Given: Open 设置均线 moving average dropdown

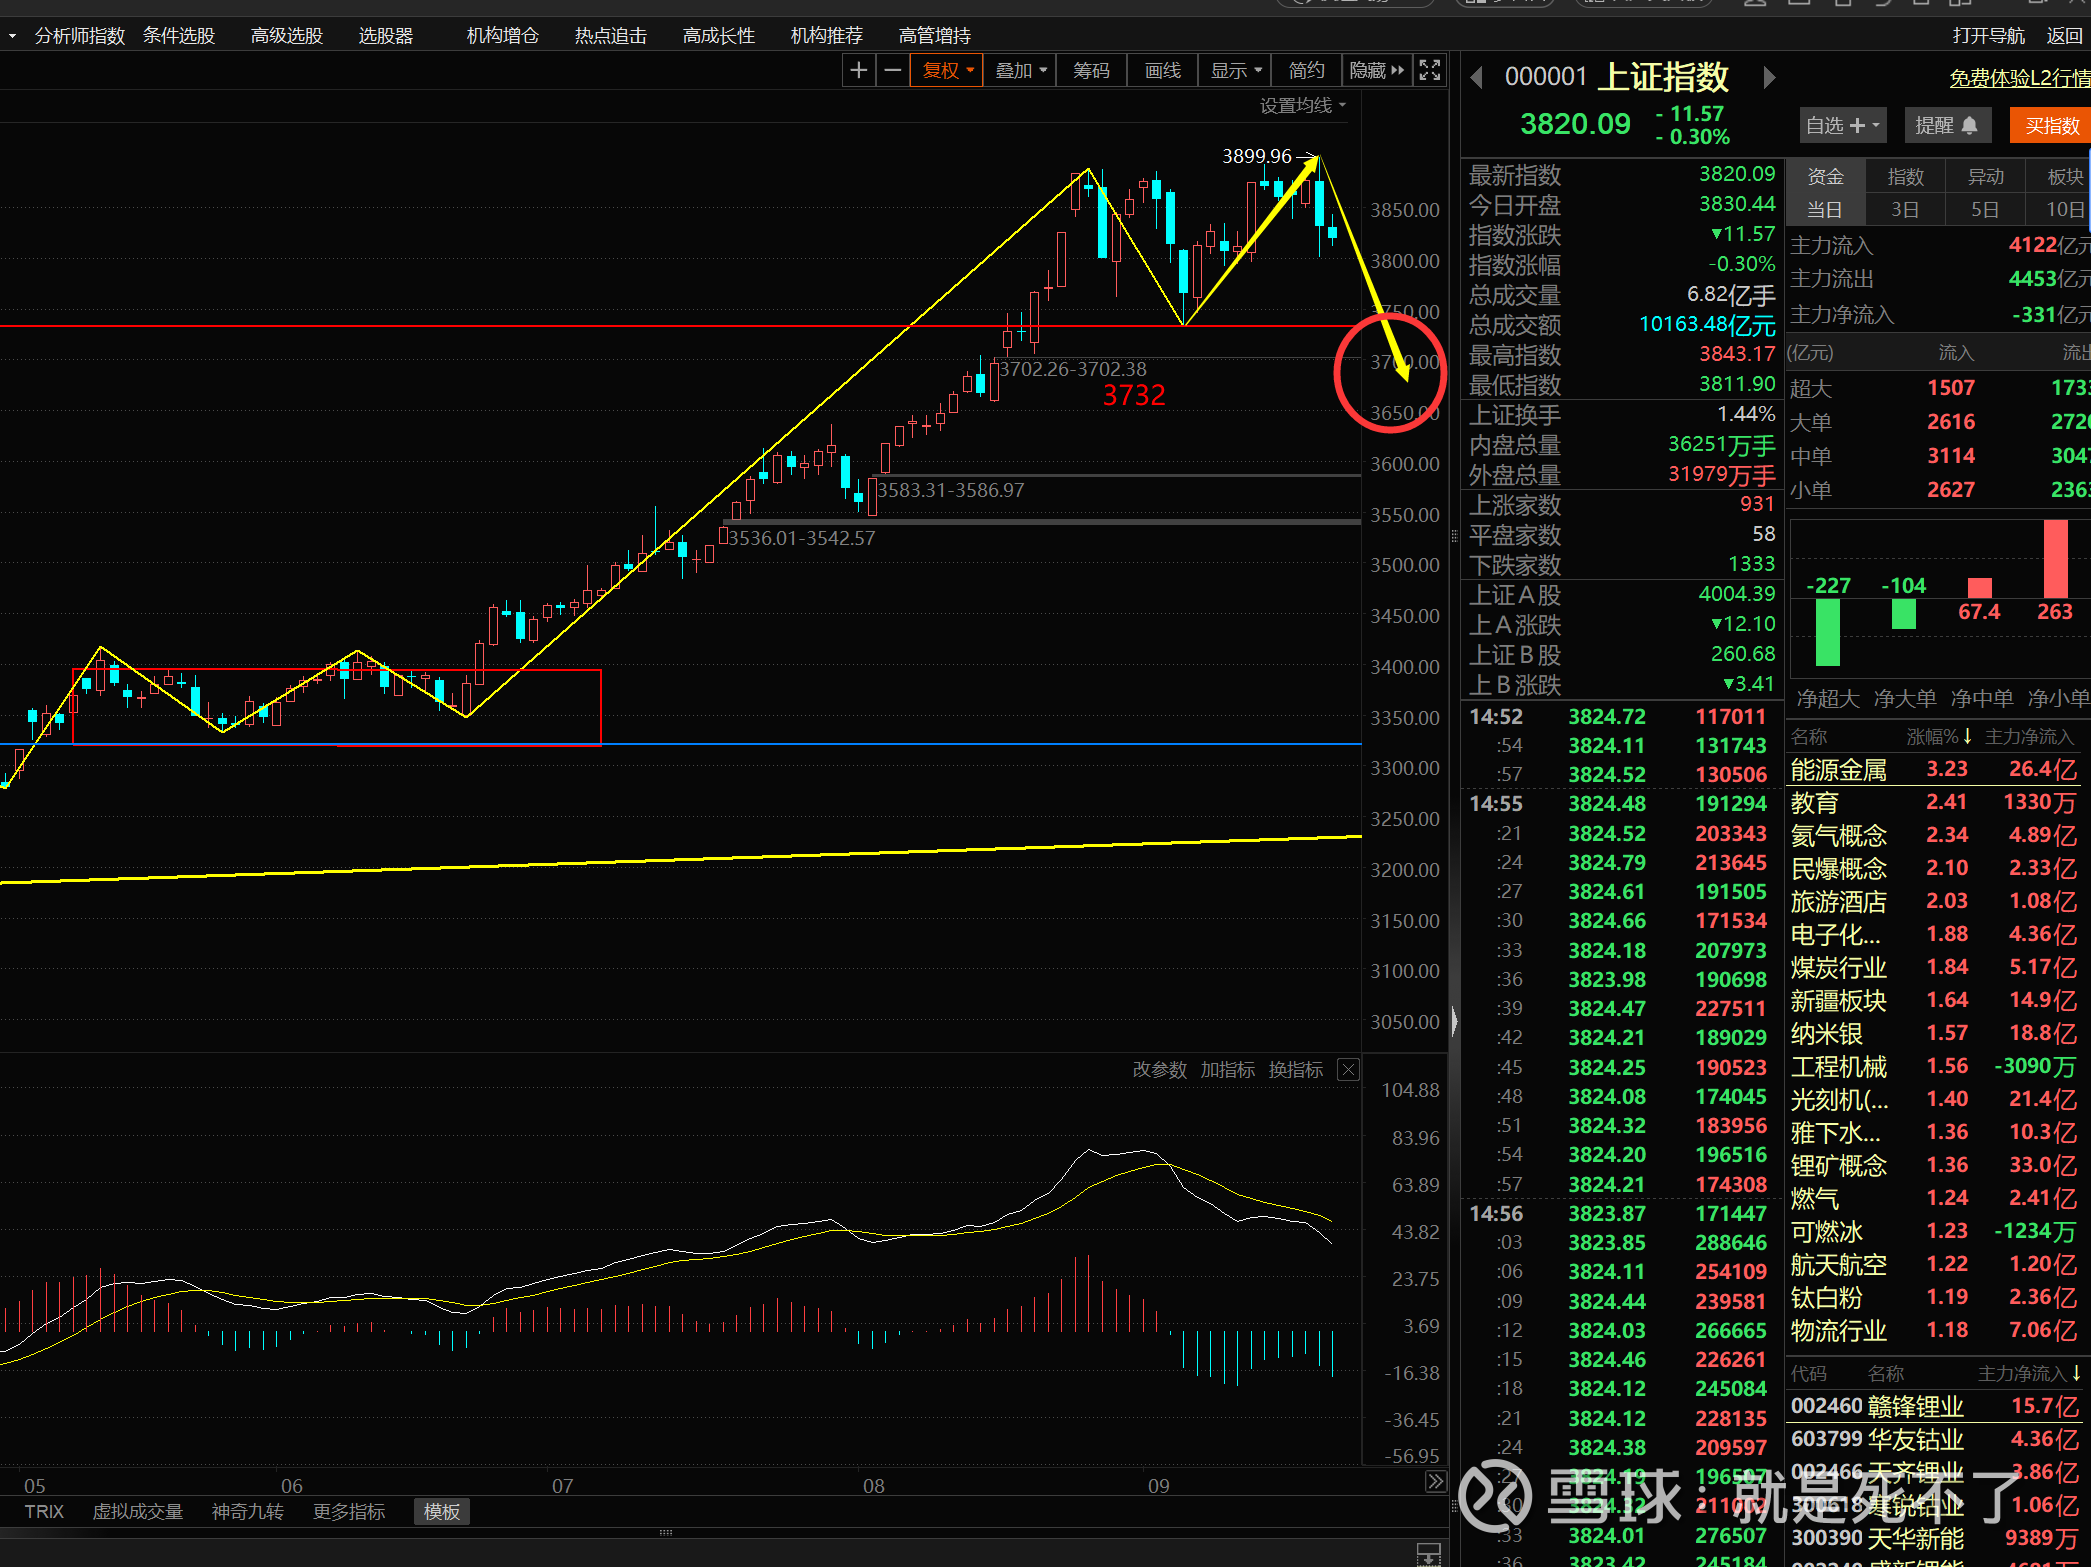Looking at the screenshot, I should (x=1302, y=105).
